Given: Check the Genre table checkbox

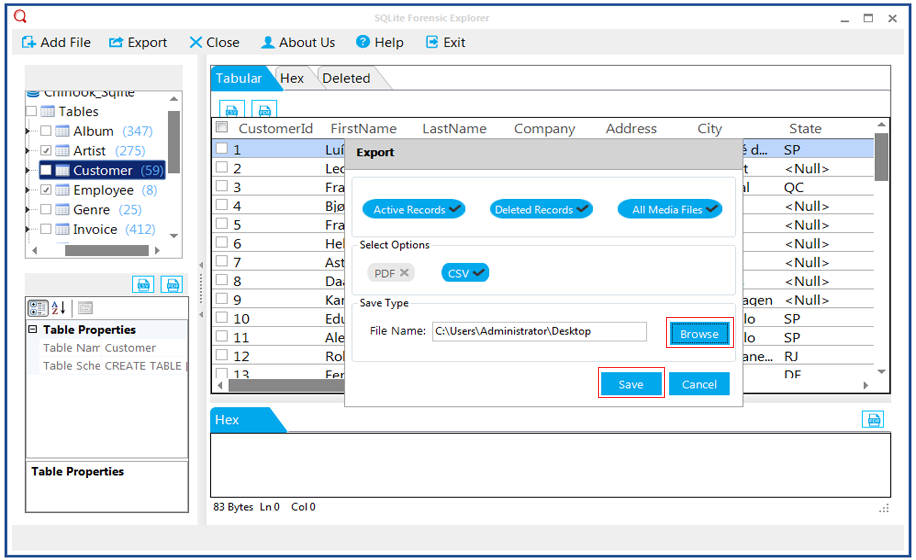Looking at the screenshot, I should [x=46, y=210].
